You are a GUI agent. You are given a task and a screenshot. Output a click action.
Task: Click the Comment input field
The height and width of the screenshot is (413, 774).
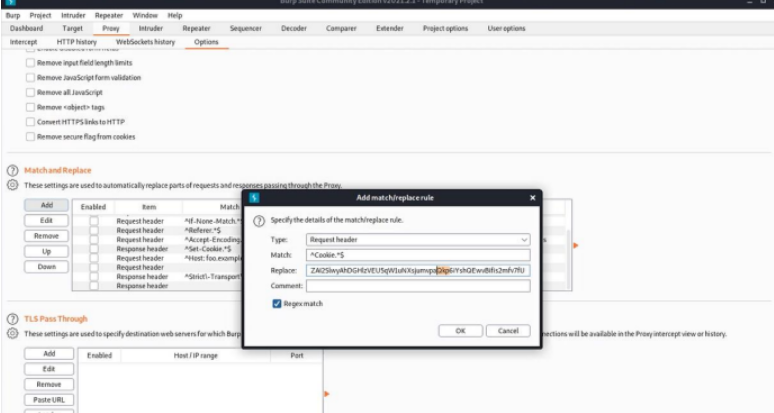418,286
